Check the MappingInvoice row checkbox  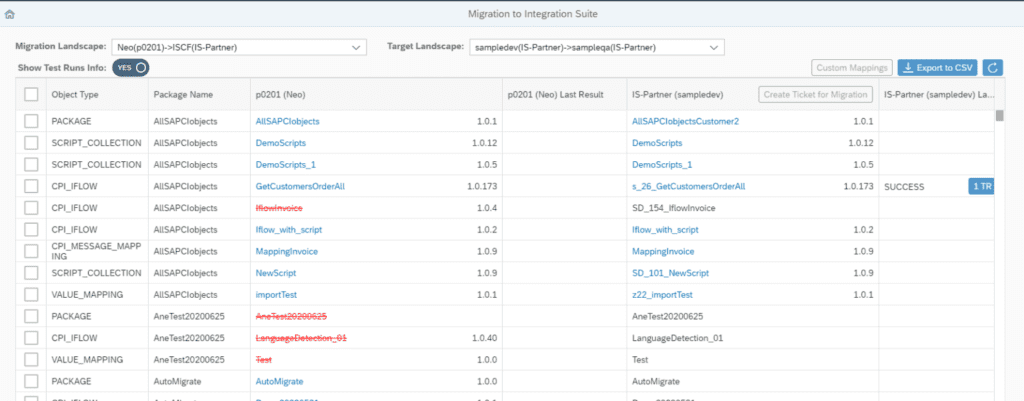pyautogui.click(x=31, y=251)
